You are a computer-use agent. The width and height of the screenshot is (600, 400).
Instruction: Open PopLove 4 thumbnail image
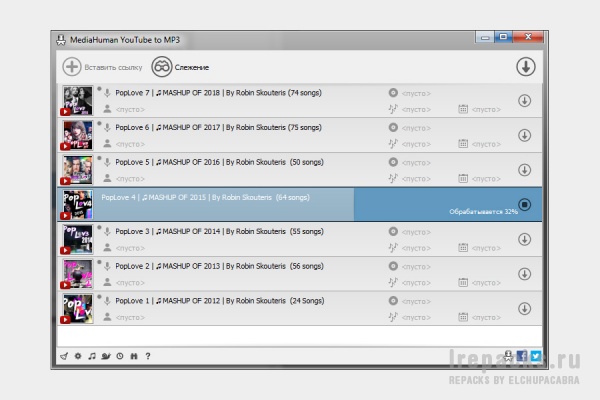(x=78, y=204)
